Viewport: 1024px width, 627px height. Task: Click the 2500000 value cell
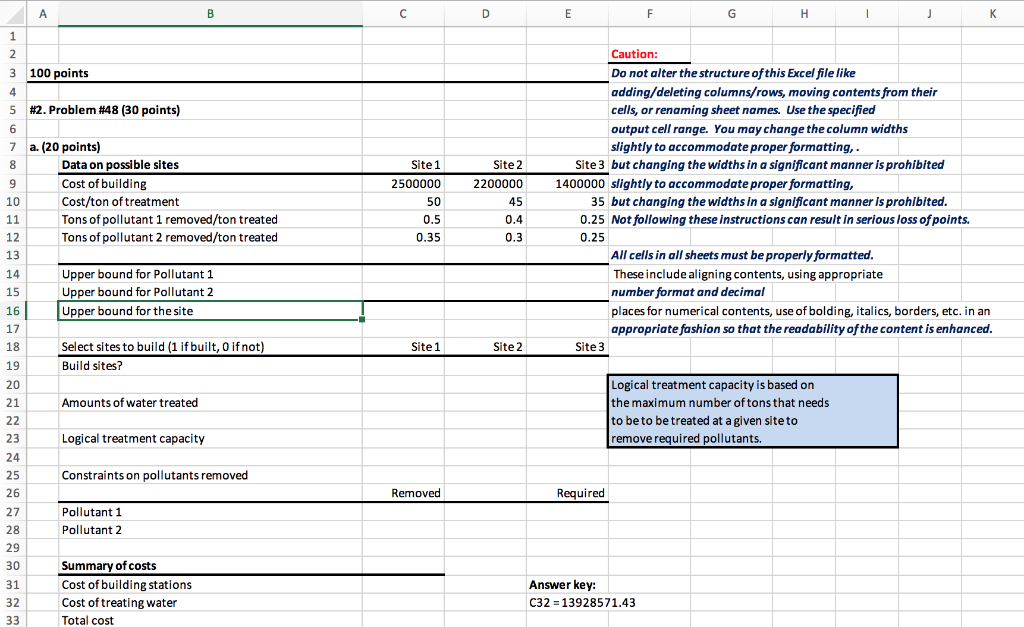pyautogui.click(x=404, y=184)
